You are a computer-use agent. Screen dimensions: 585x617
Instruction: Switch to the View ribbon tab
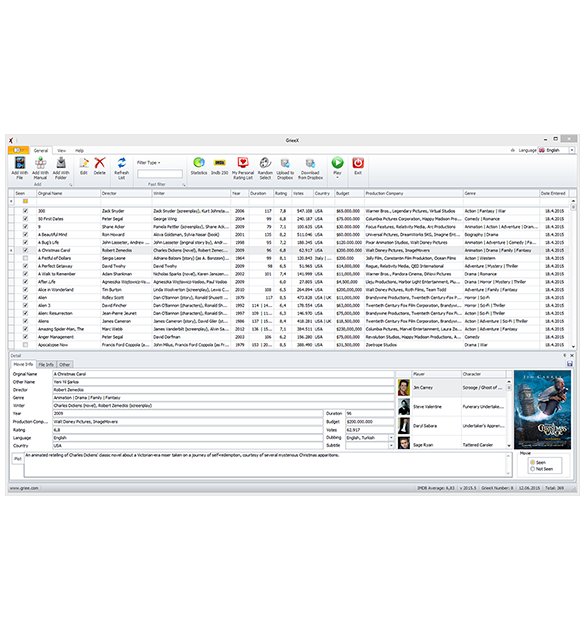[x=61, y=150]
